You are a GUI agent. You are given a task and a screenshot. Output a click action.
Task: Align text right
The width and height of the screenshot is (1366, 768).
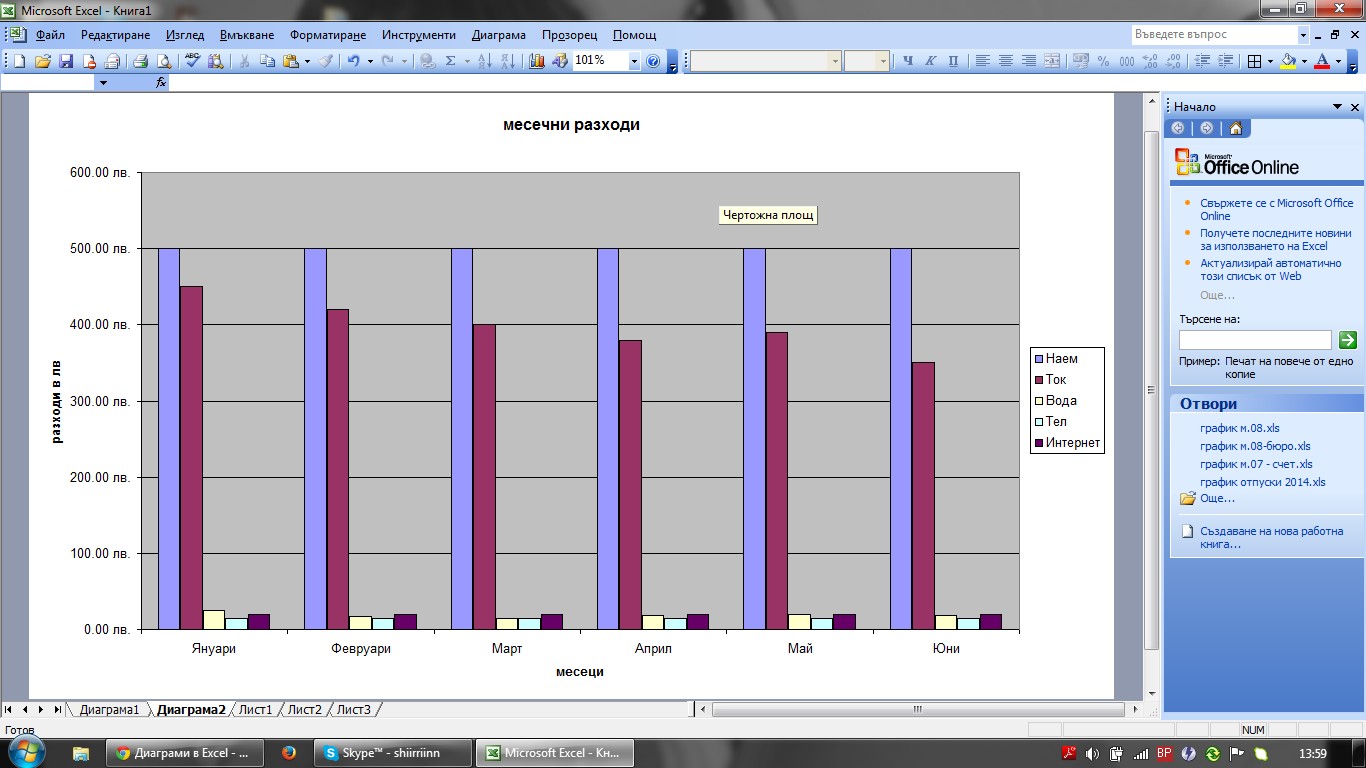tap(1029, 61)
